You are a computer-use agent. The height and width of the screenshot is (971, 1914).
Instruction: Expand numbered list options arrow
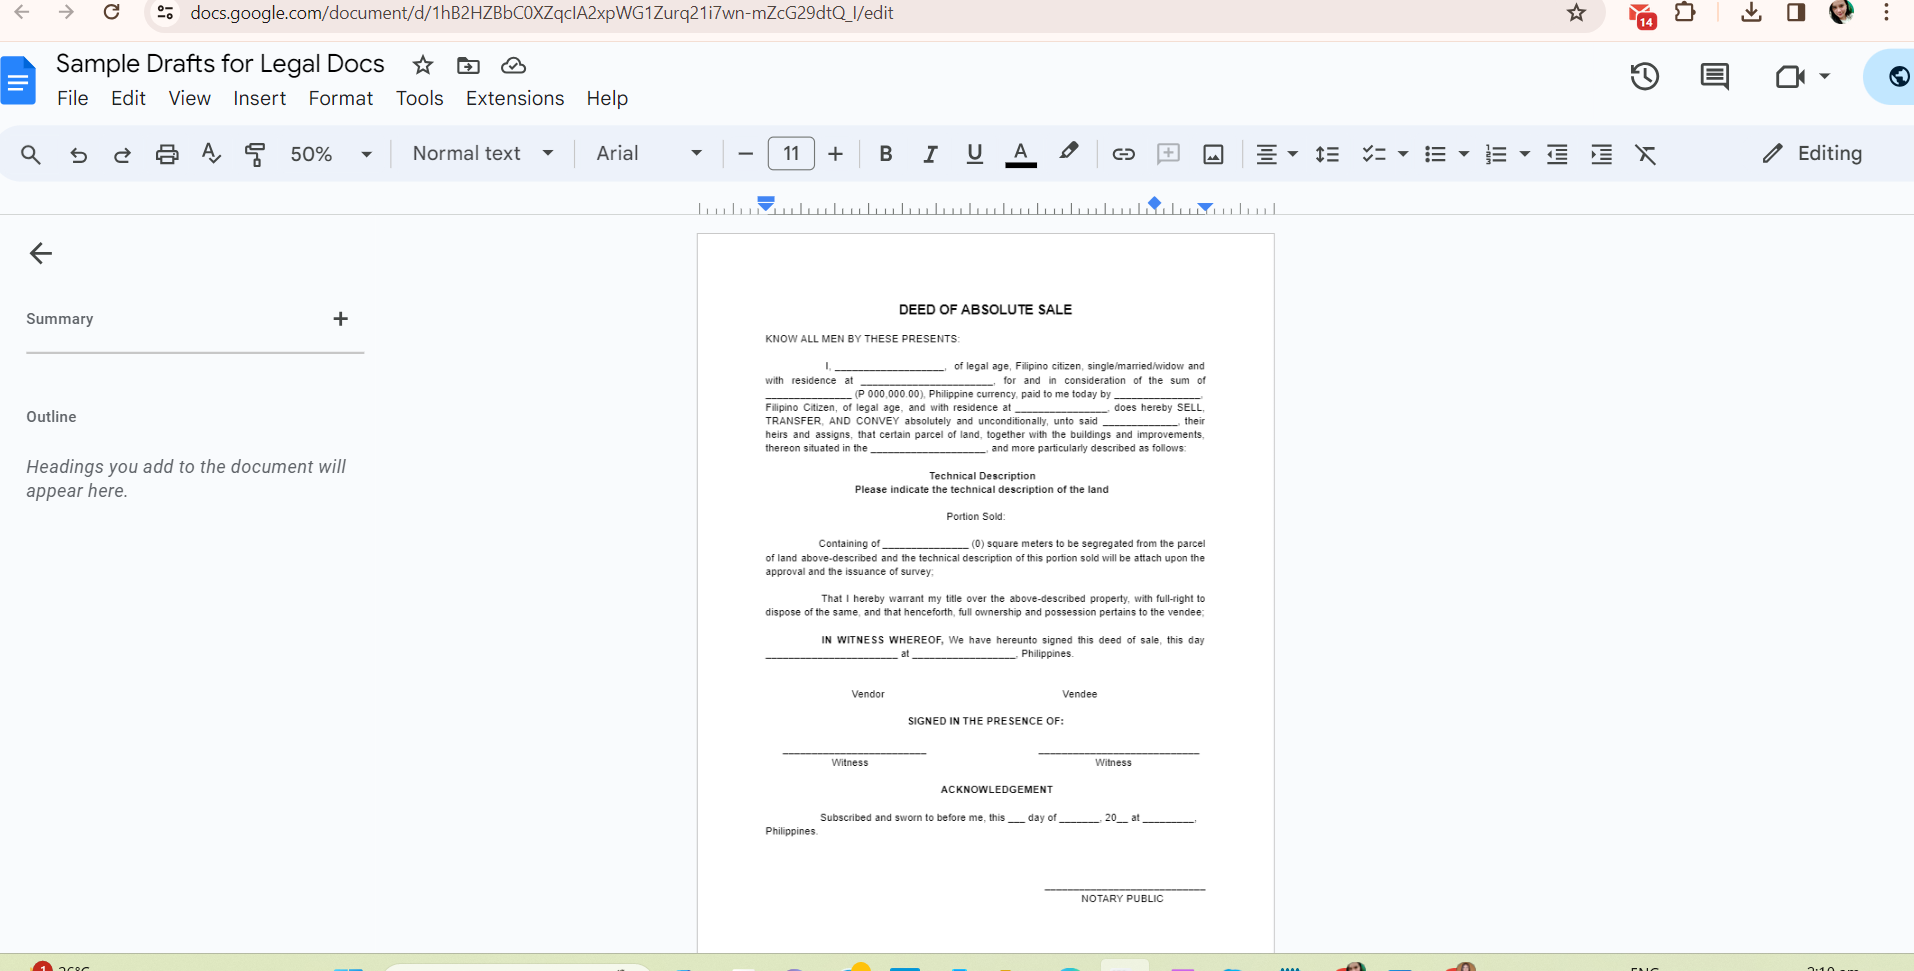pos(1525,154)
